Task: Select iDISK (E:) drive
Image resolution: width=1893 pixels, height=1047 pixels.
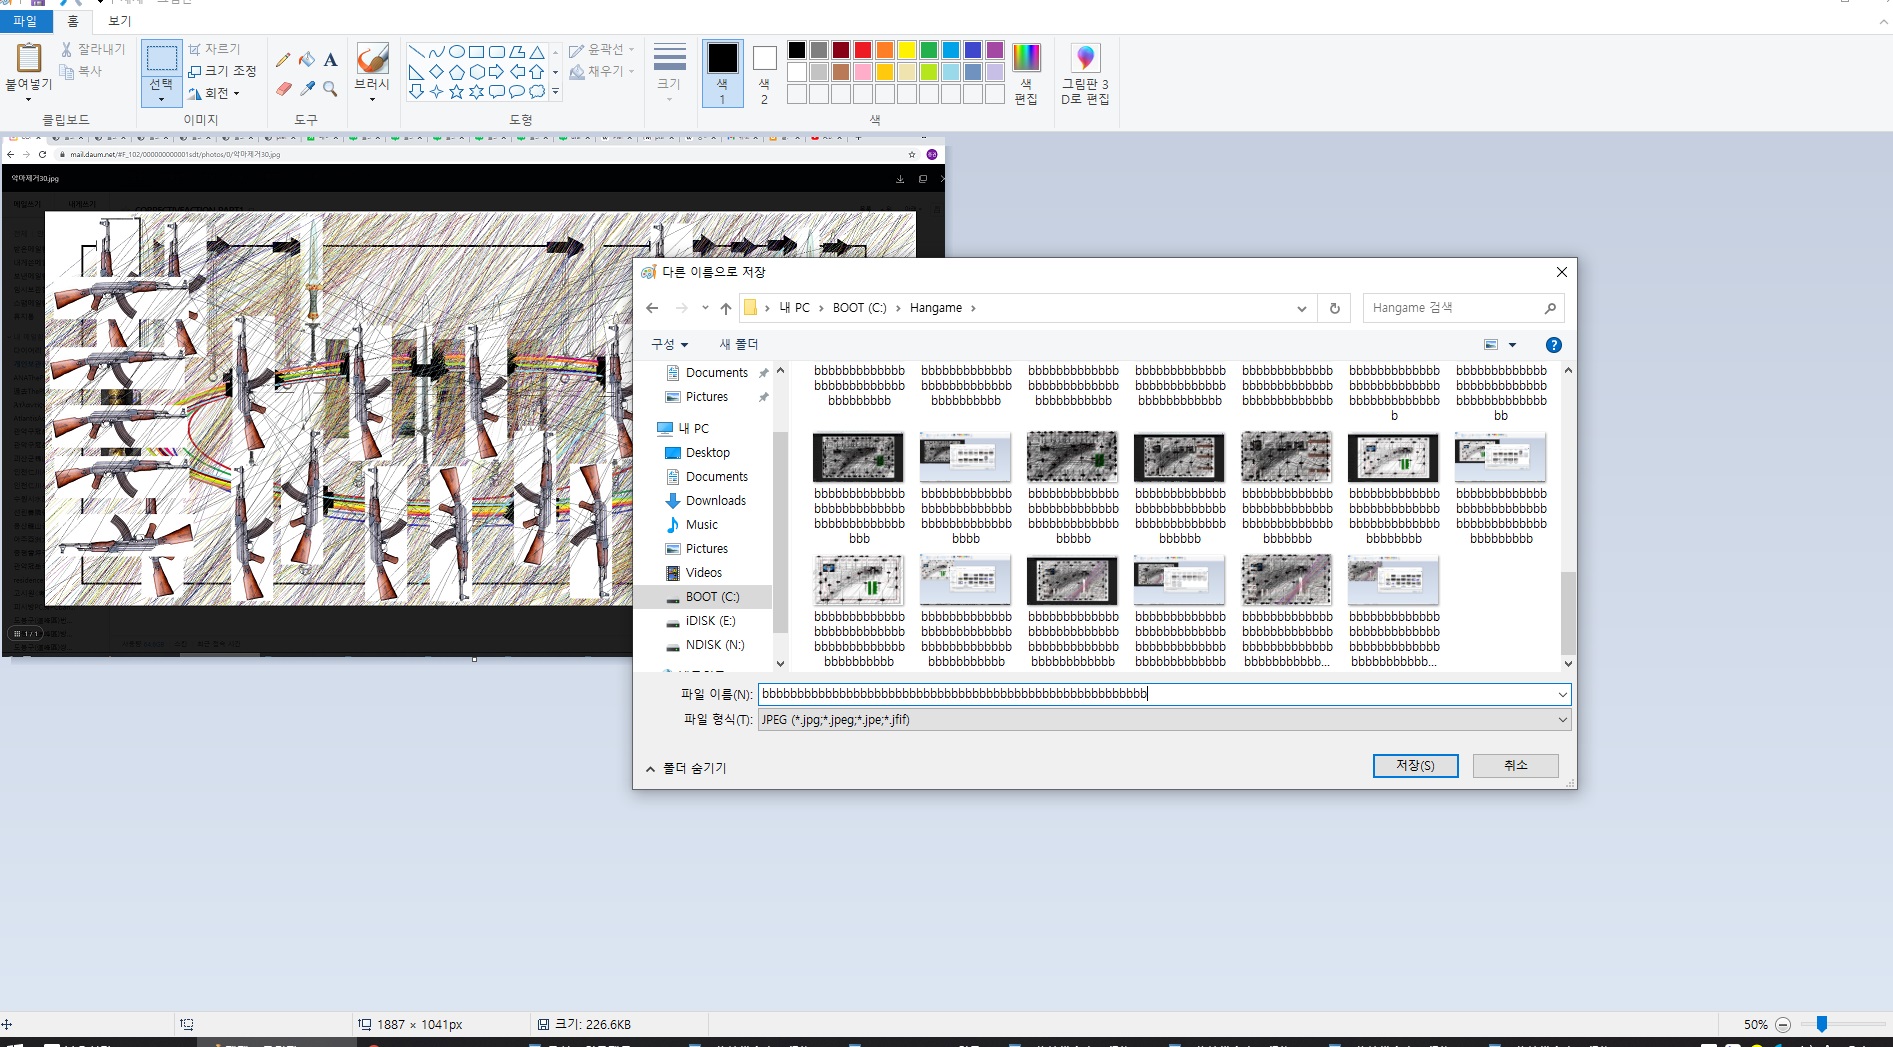Action: click(x=709, y=621)
